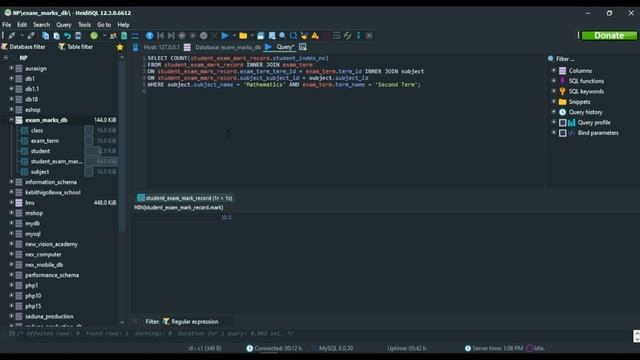The image size is (640, 360).
Task: Click the green Refresh icon
Action: pyautogui.click(x=94, y=36)
